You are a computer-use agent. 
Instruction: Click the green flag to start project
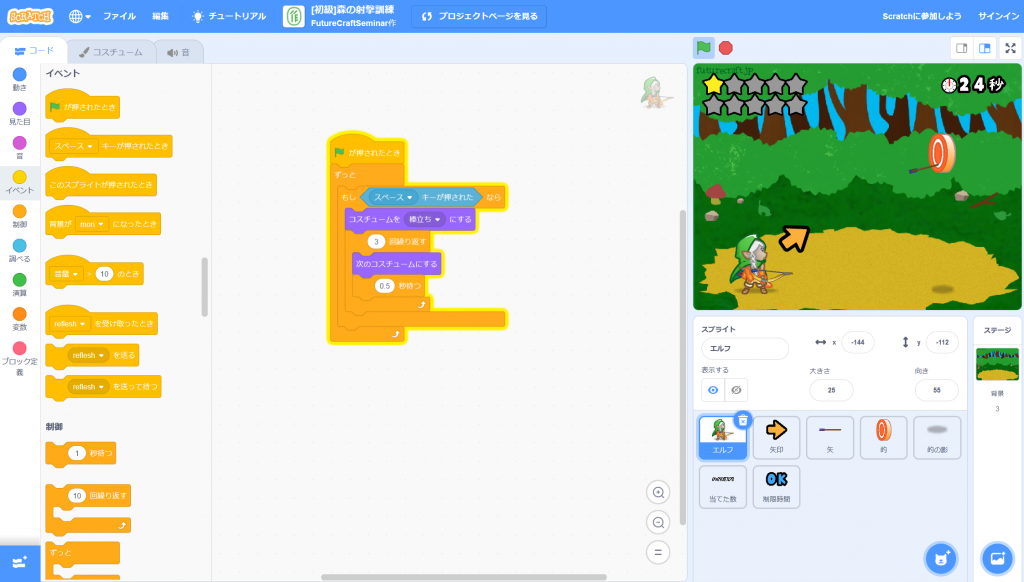click(704, 47)
